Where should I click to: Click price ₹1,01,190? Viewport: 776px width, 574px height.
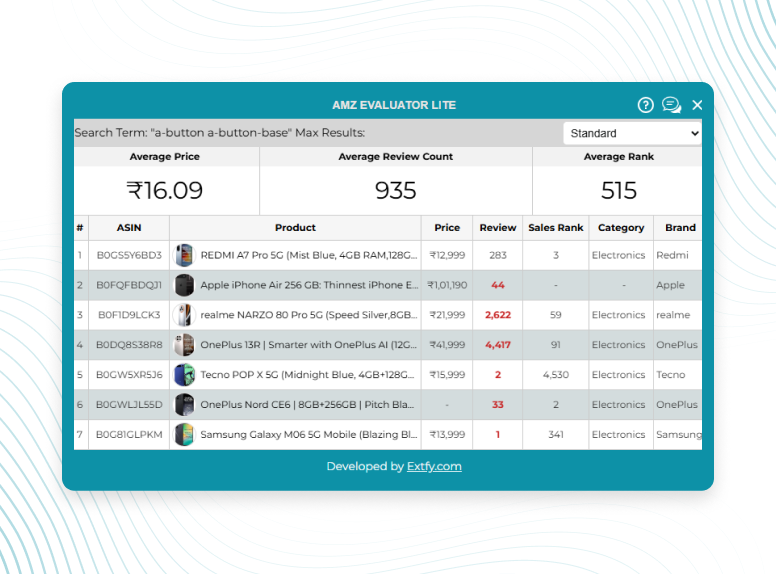[447, 285]
